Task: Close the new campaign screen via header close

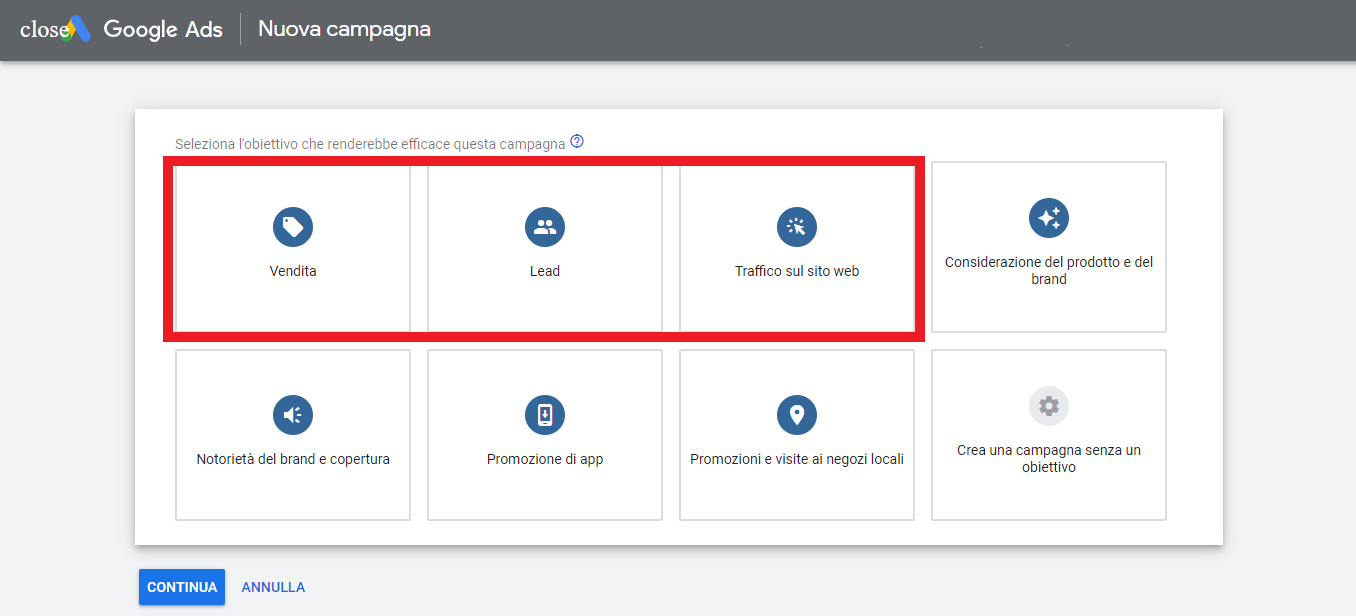Action: tap(40, 30)
